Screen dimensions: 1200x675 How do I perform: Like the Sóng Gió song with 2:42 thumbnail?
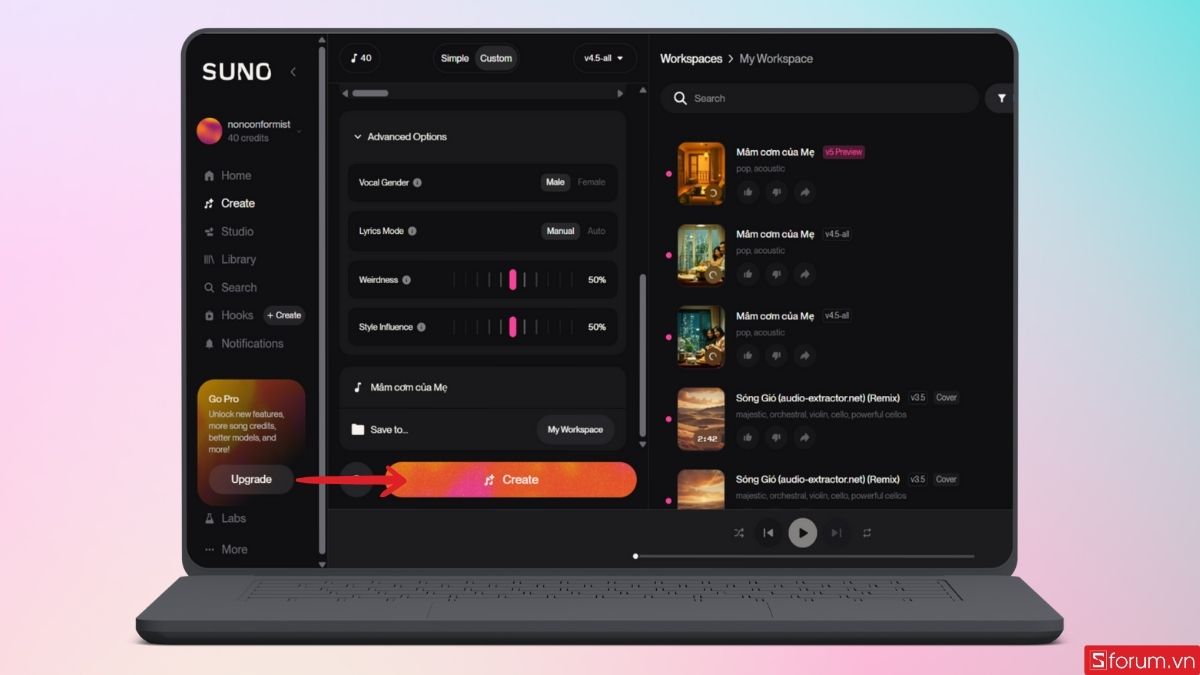pyautogui.click(x=747, y=437)
